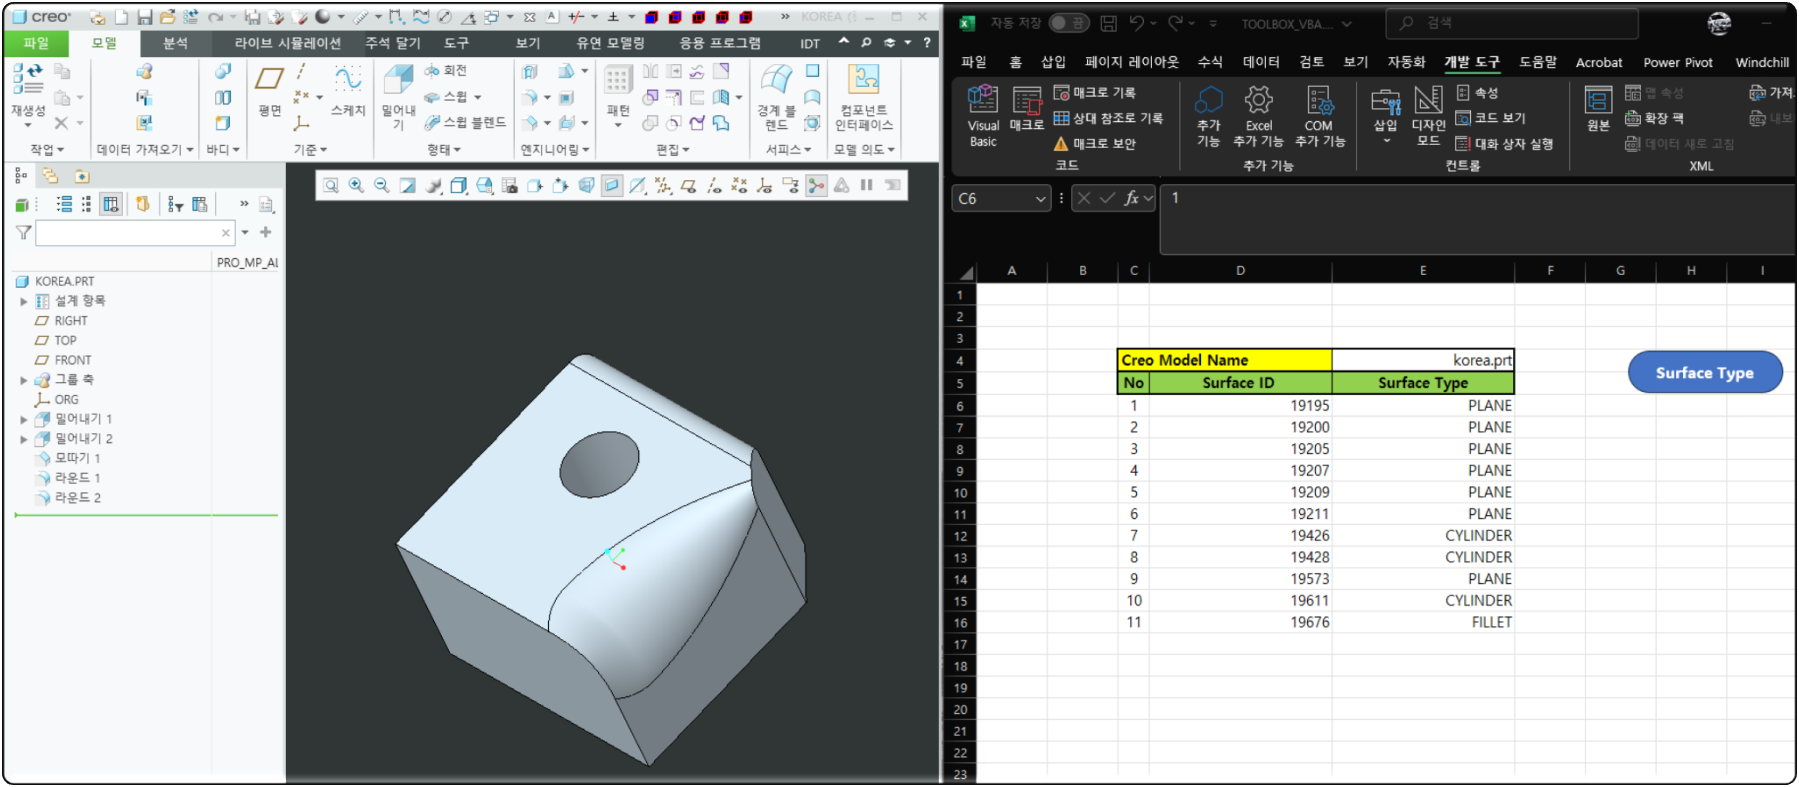Click Refit zoom icon in graphics toolbar
The width and height of the screenshot is (1799, 787).
pyautogui.click(x=330, y=185)
